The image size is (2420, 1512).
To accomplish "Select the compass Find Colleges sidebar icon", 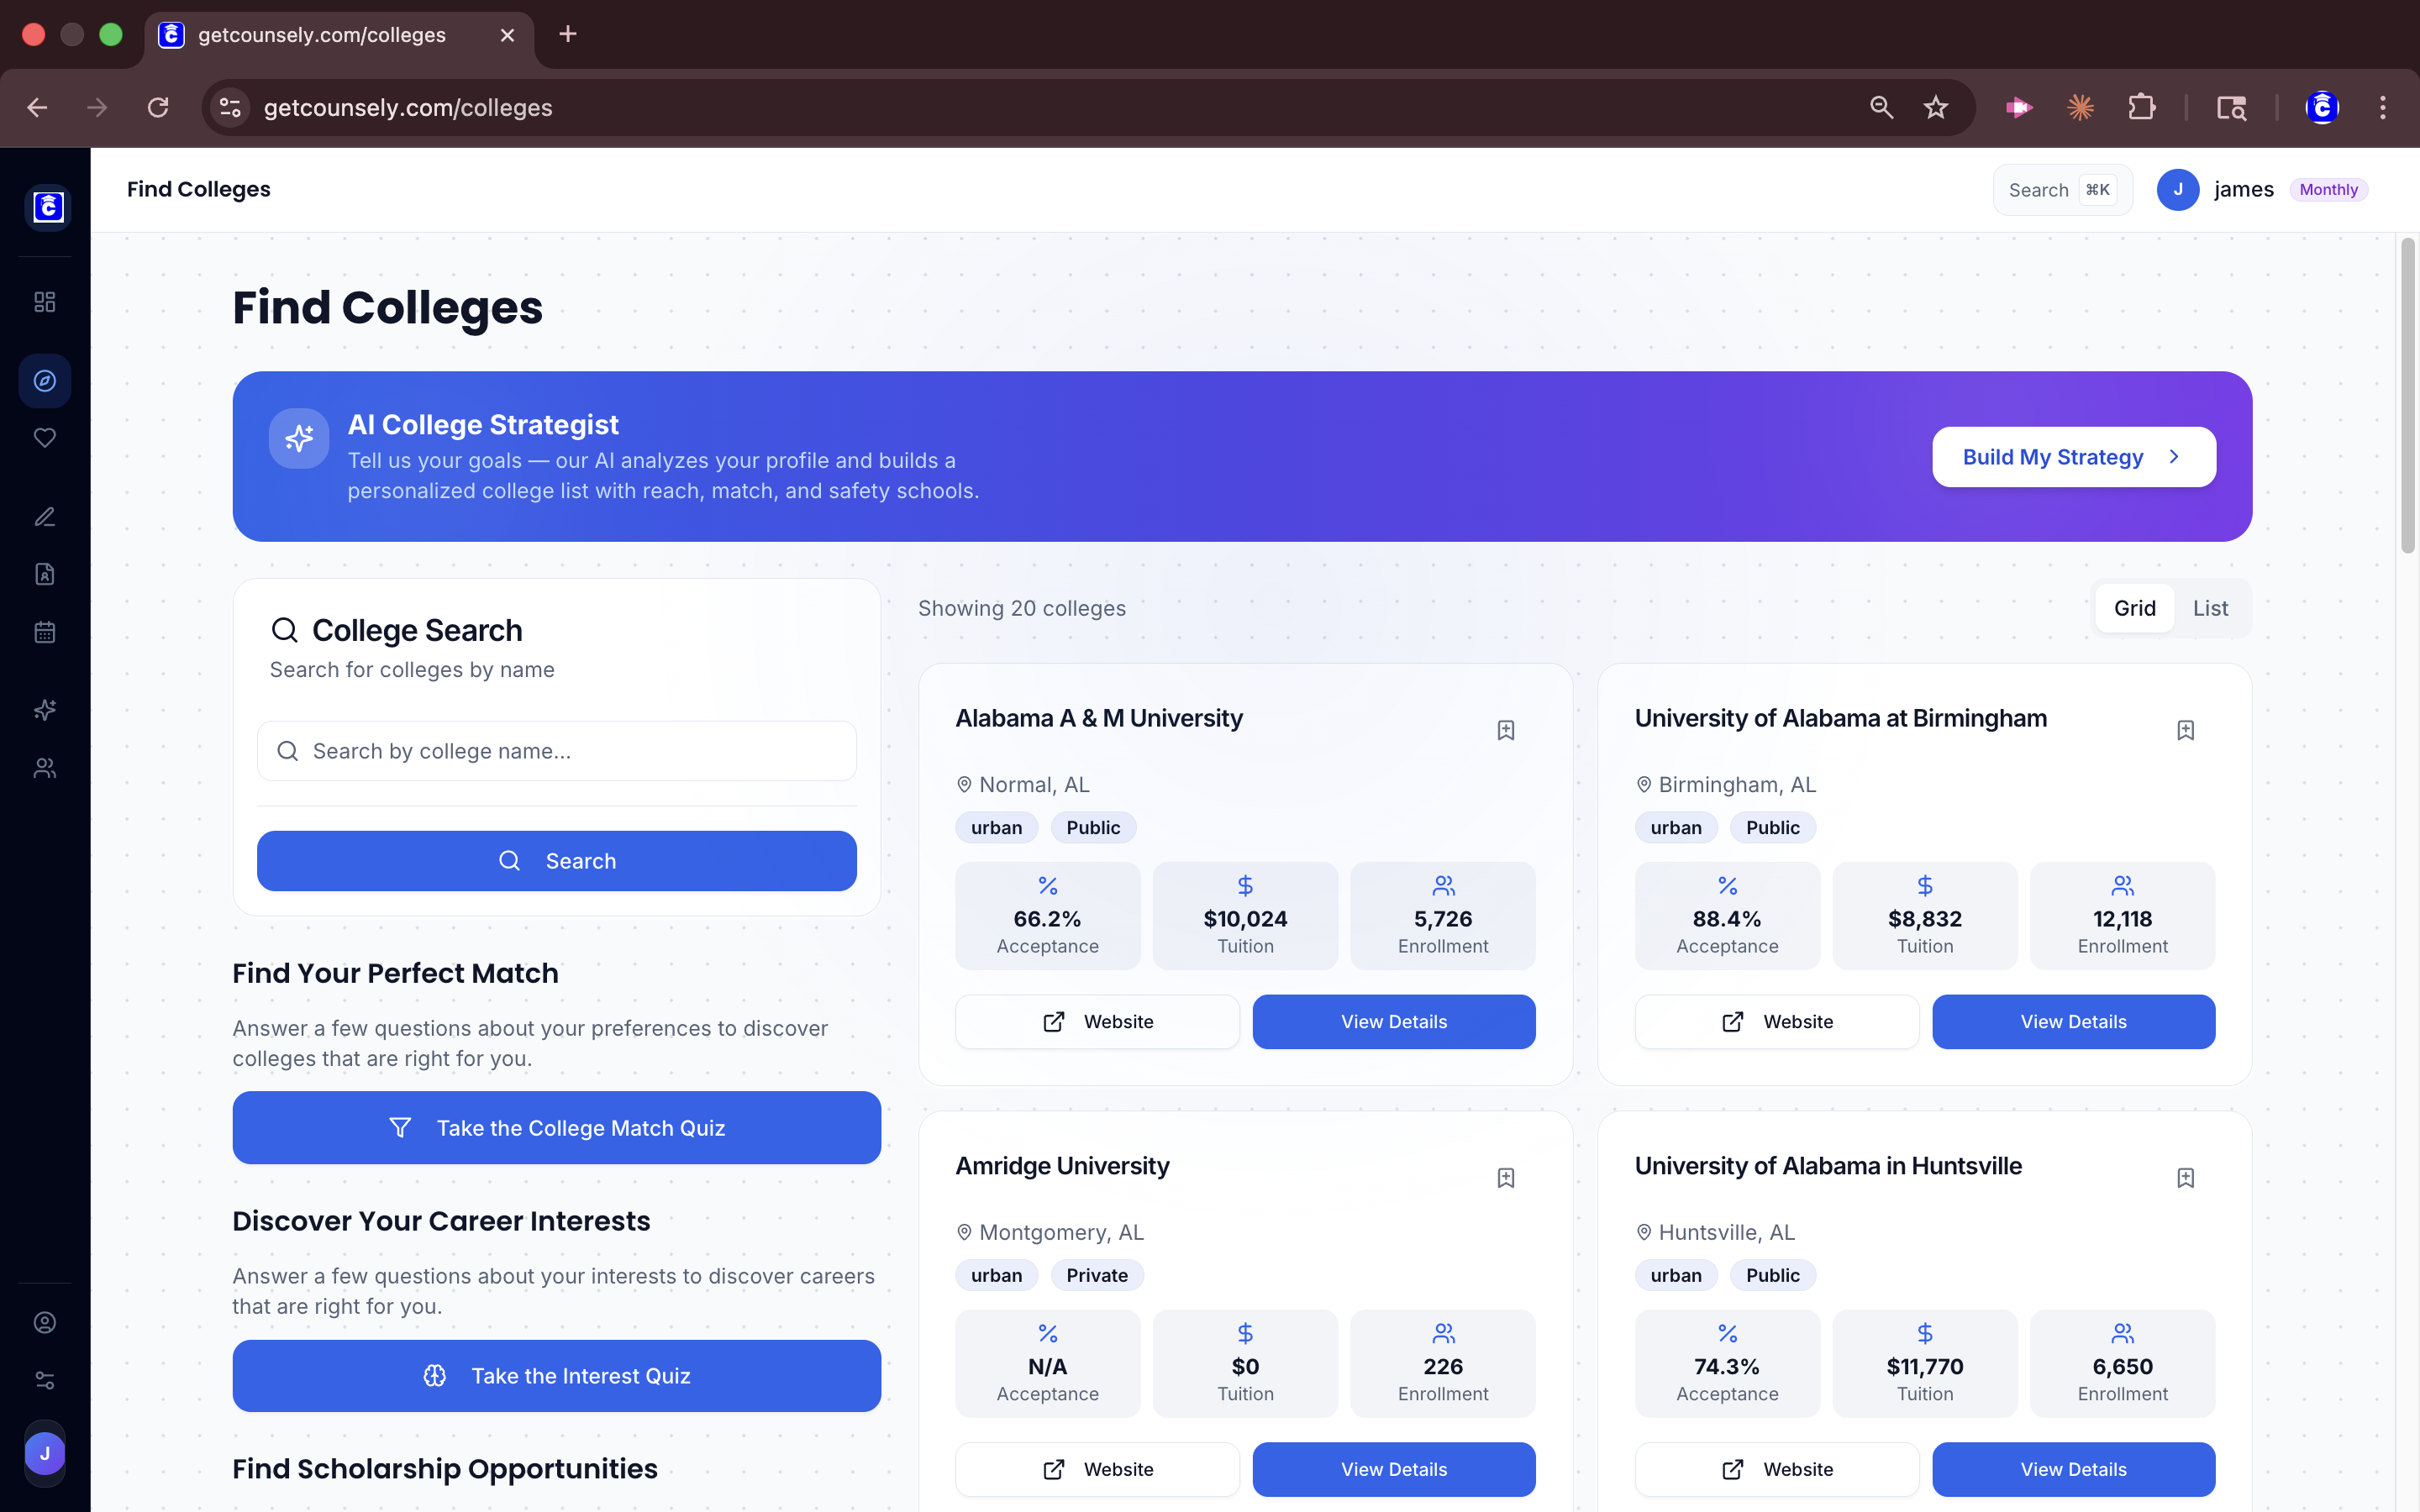I will (x=44, y=380).
